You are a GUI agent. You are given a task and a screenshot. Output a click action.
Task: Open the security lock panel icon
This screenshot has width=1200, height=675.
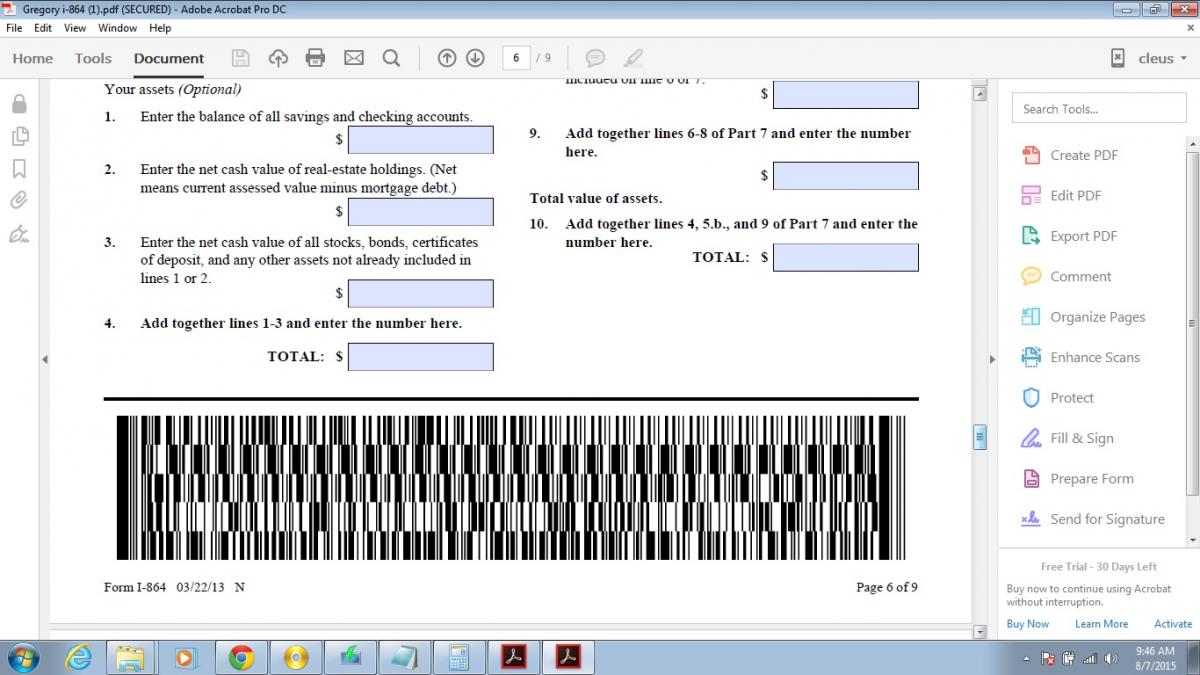tap(19, 103)
